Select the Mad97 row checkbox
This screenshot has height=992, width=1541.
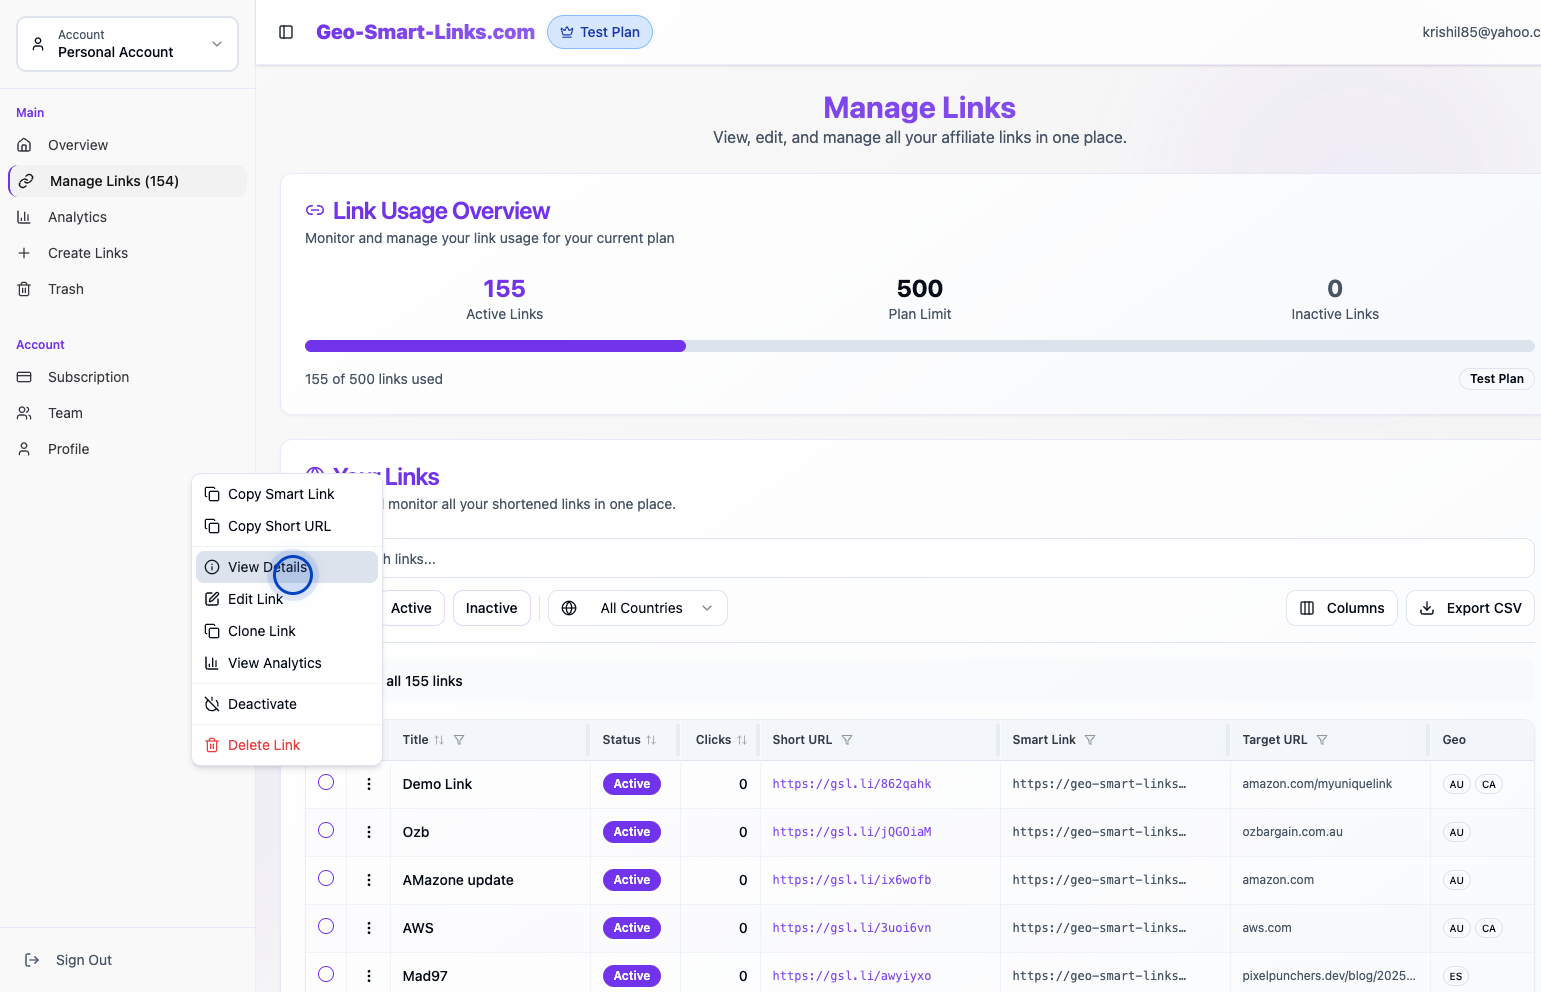pyautogui.click(x=326, y=974)
